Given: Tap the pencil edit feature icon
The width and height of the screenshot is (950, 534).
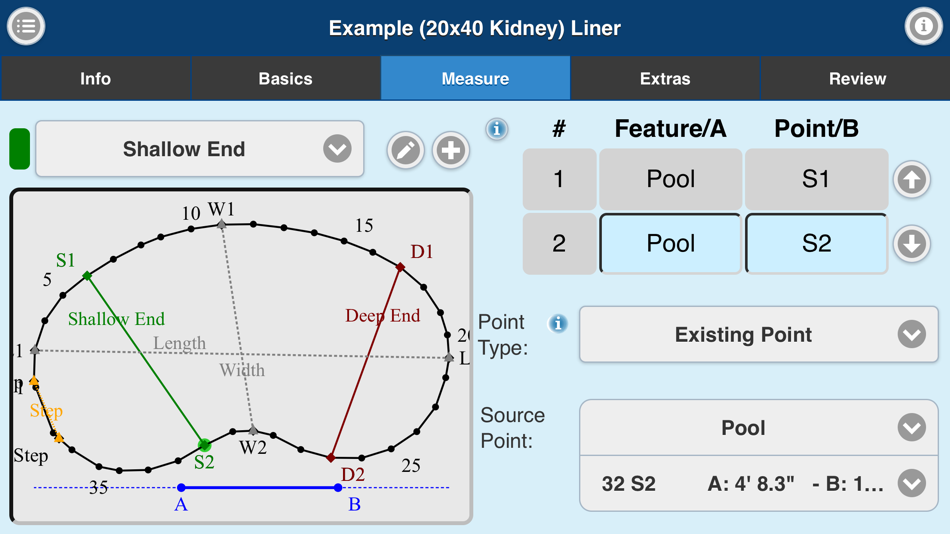Looking at the screenshot, I should (x=405, y=150).
